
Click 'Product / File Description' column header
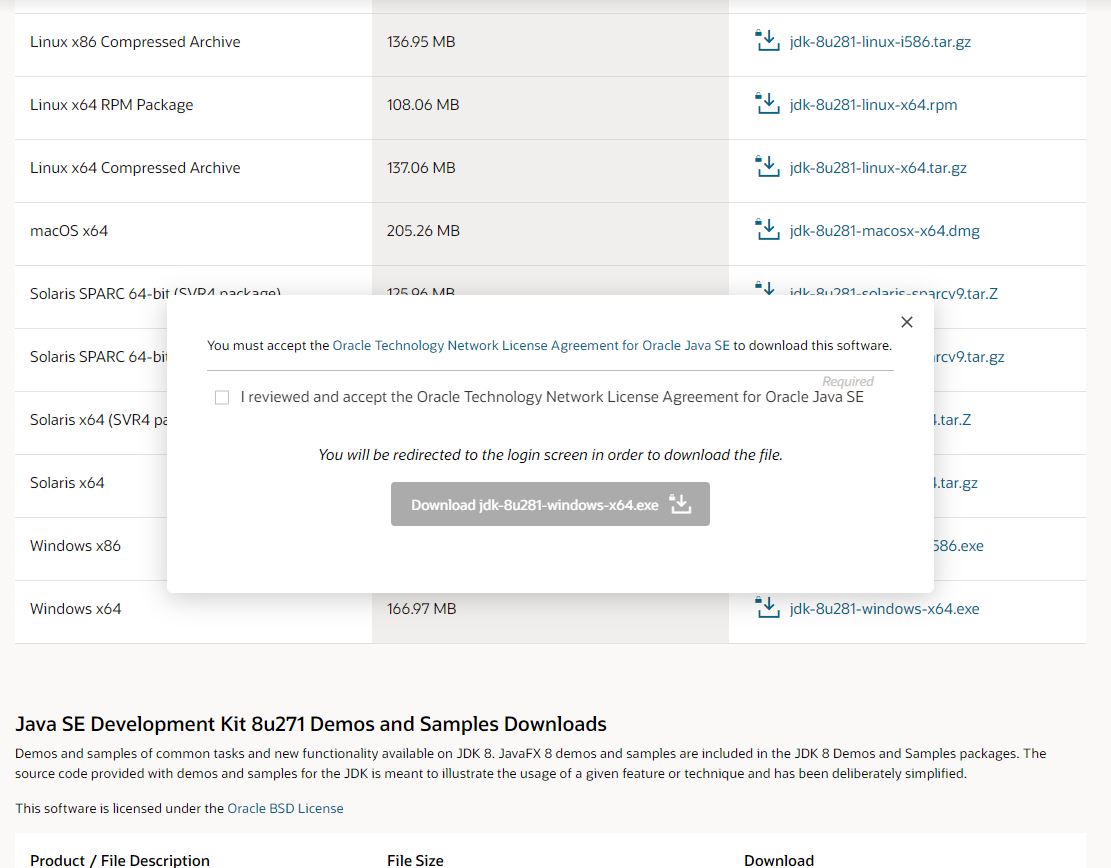pyautogui.click(x=120, y=860)
